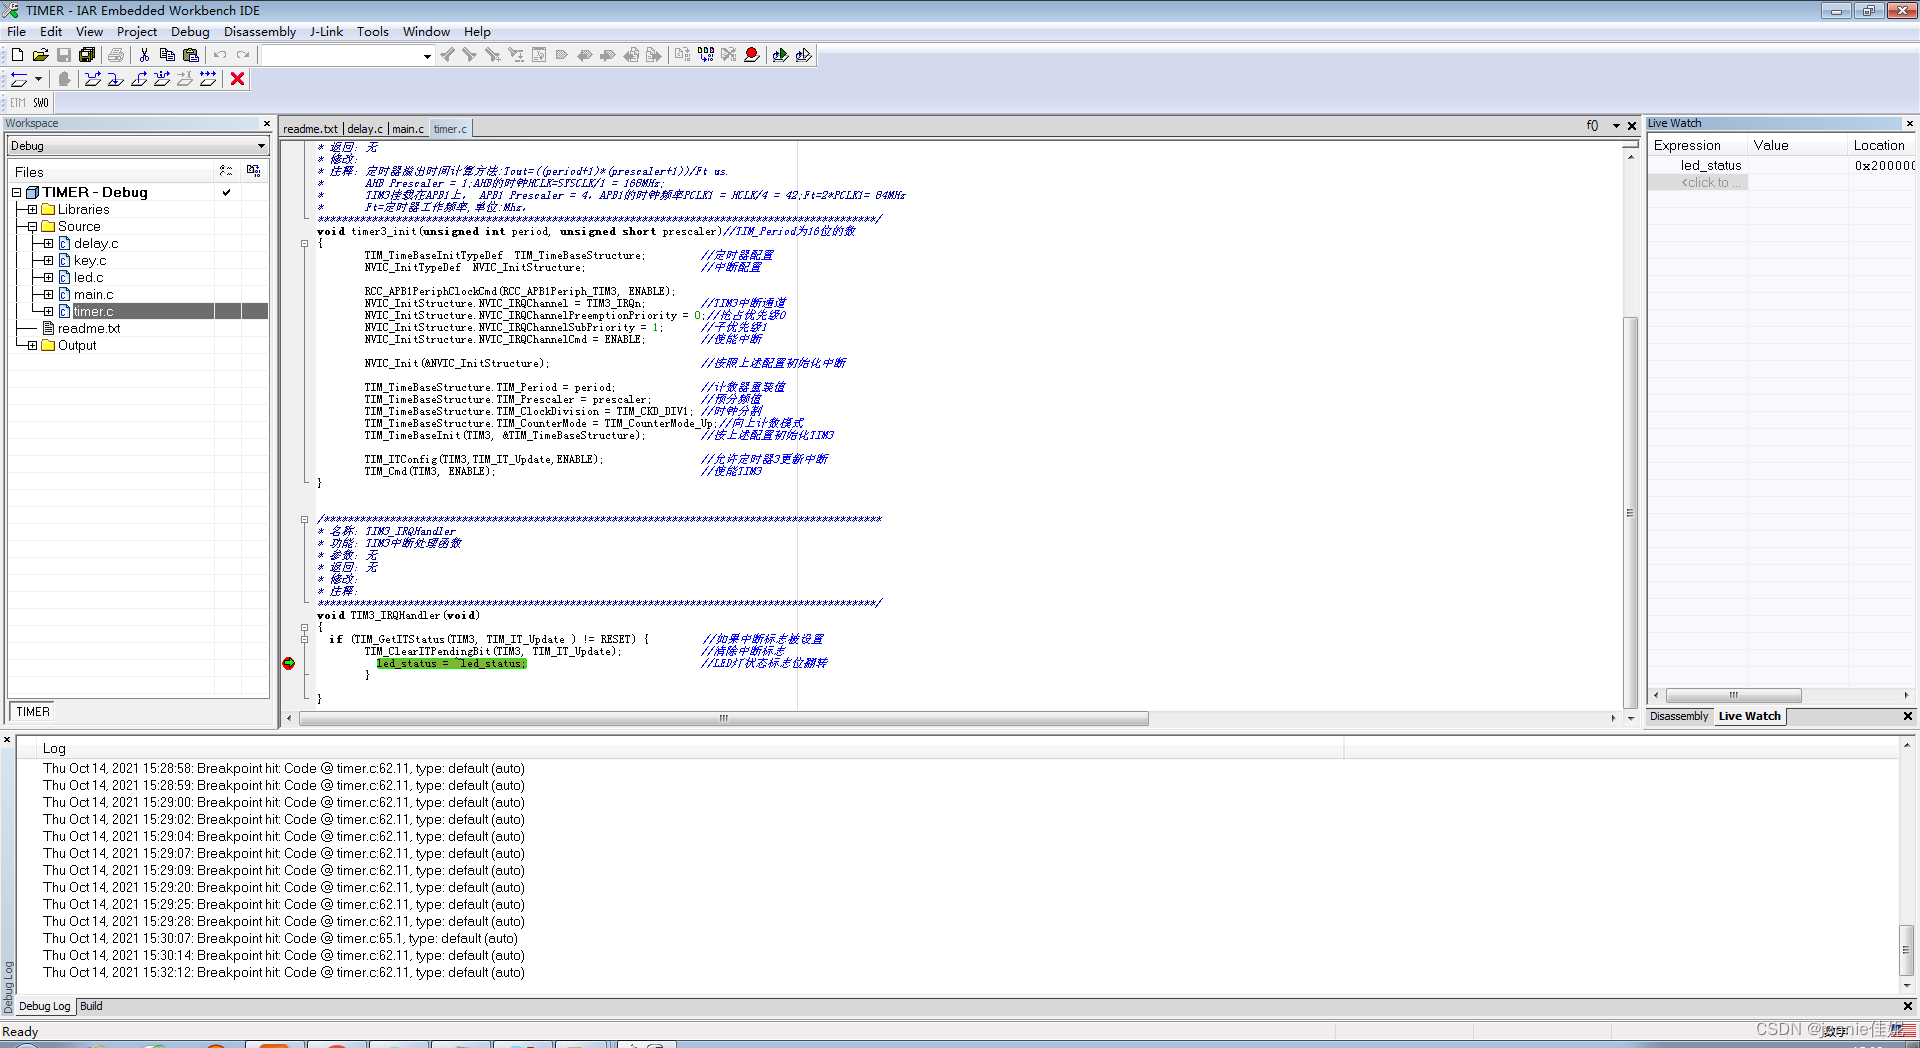
Task: Click the Cut scissors icon
Action: tap(144, 55)
